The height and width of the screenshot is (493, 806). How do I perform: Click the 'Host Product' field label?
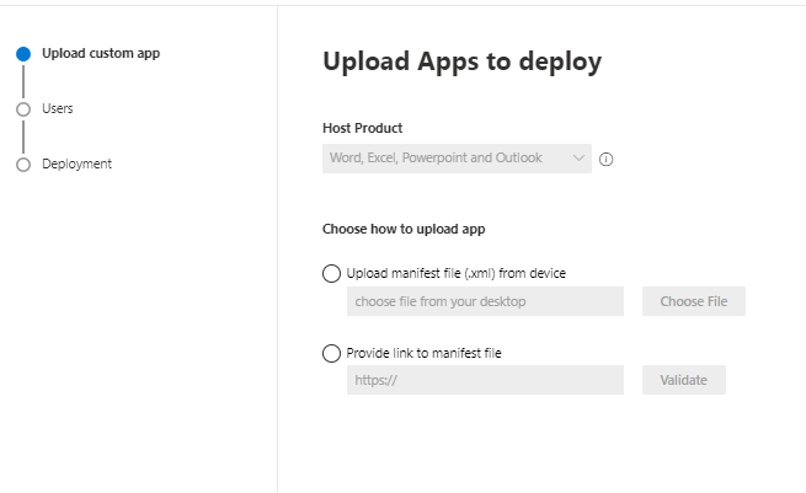[x=362, y=129]
